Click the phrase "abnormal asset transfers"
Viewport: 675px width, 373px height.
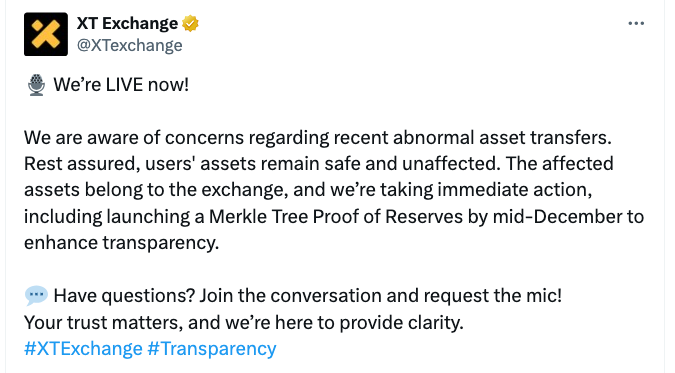(502, 138)
